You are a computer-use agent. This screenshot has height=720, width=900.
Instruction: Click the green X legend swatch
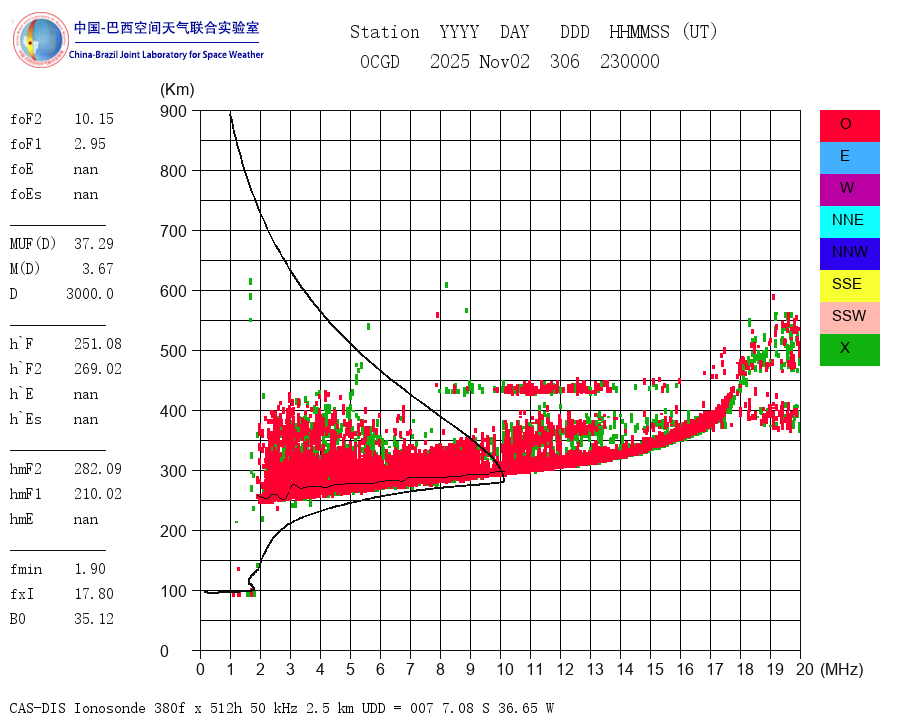pyautogui.click(x=849, y=350)
